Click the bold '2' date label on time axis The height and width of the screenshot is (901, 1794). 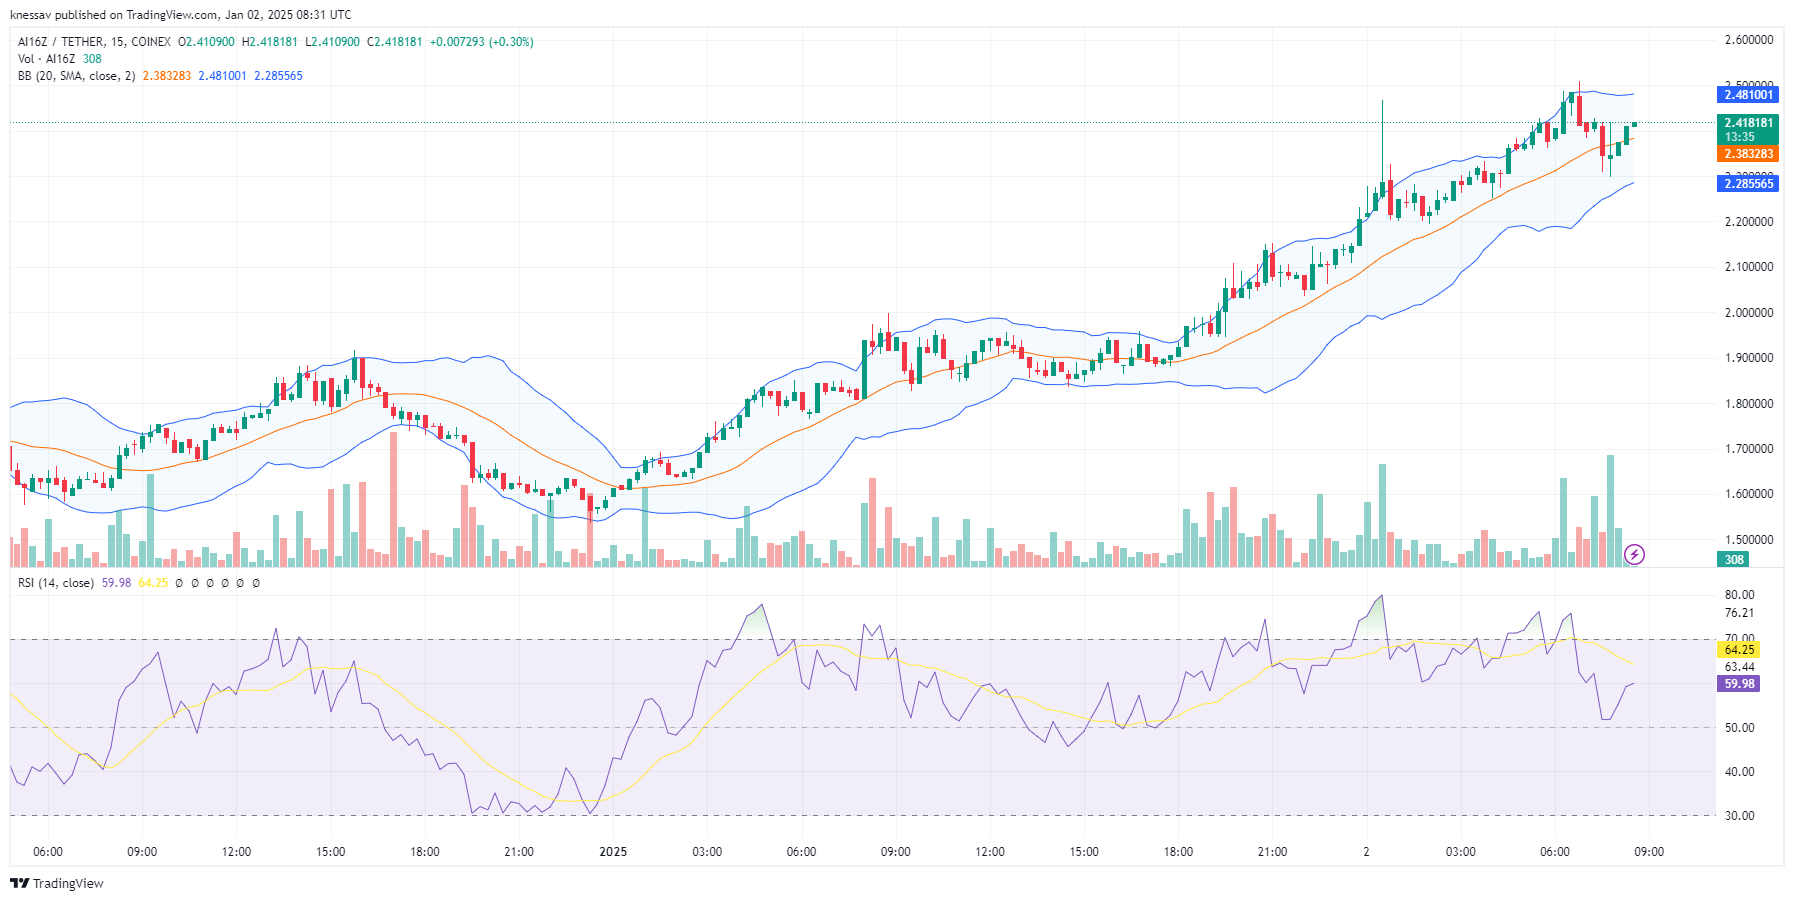click(x=1366, y=852)
